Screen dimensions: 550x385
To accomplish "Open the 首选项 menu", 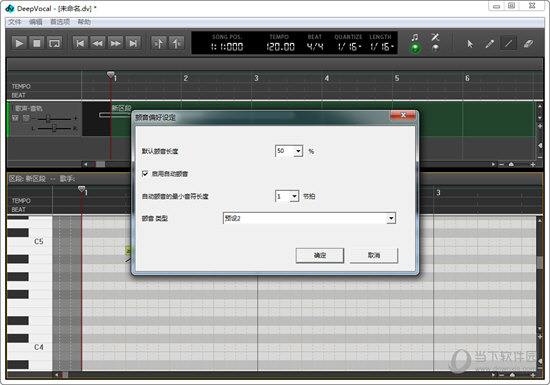I will coord(60,22).
